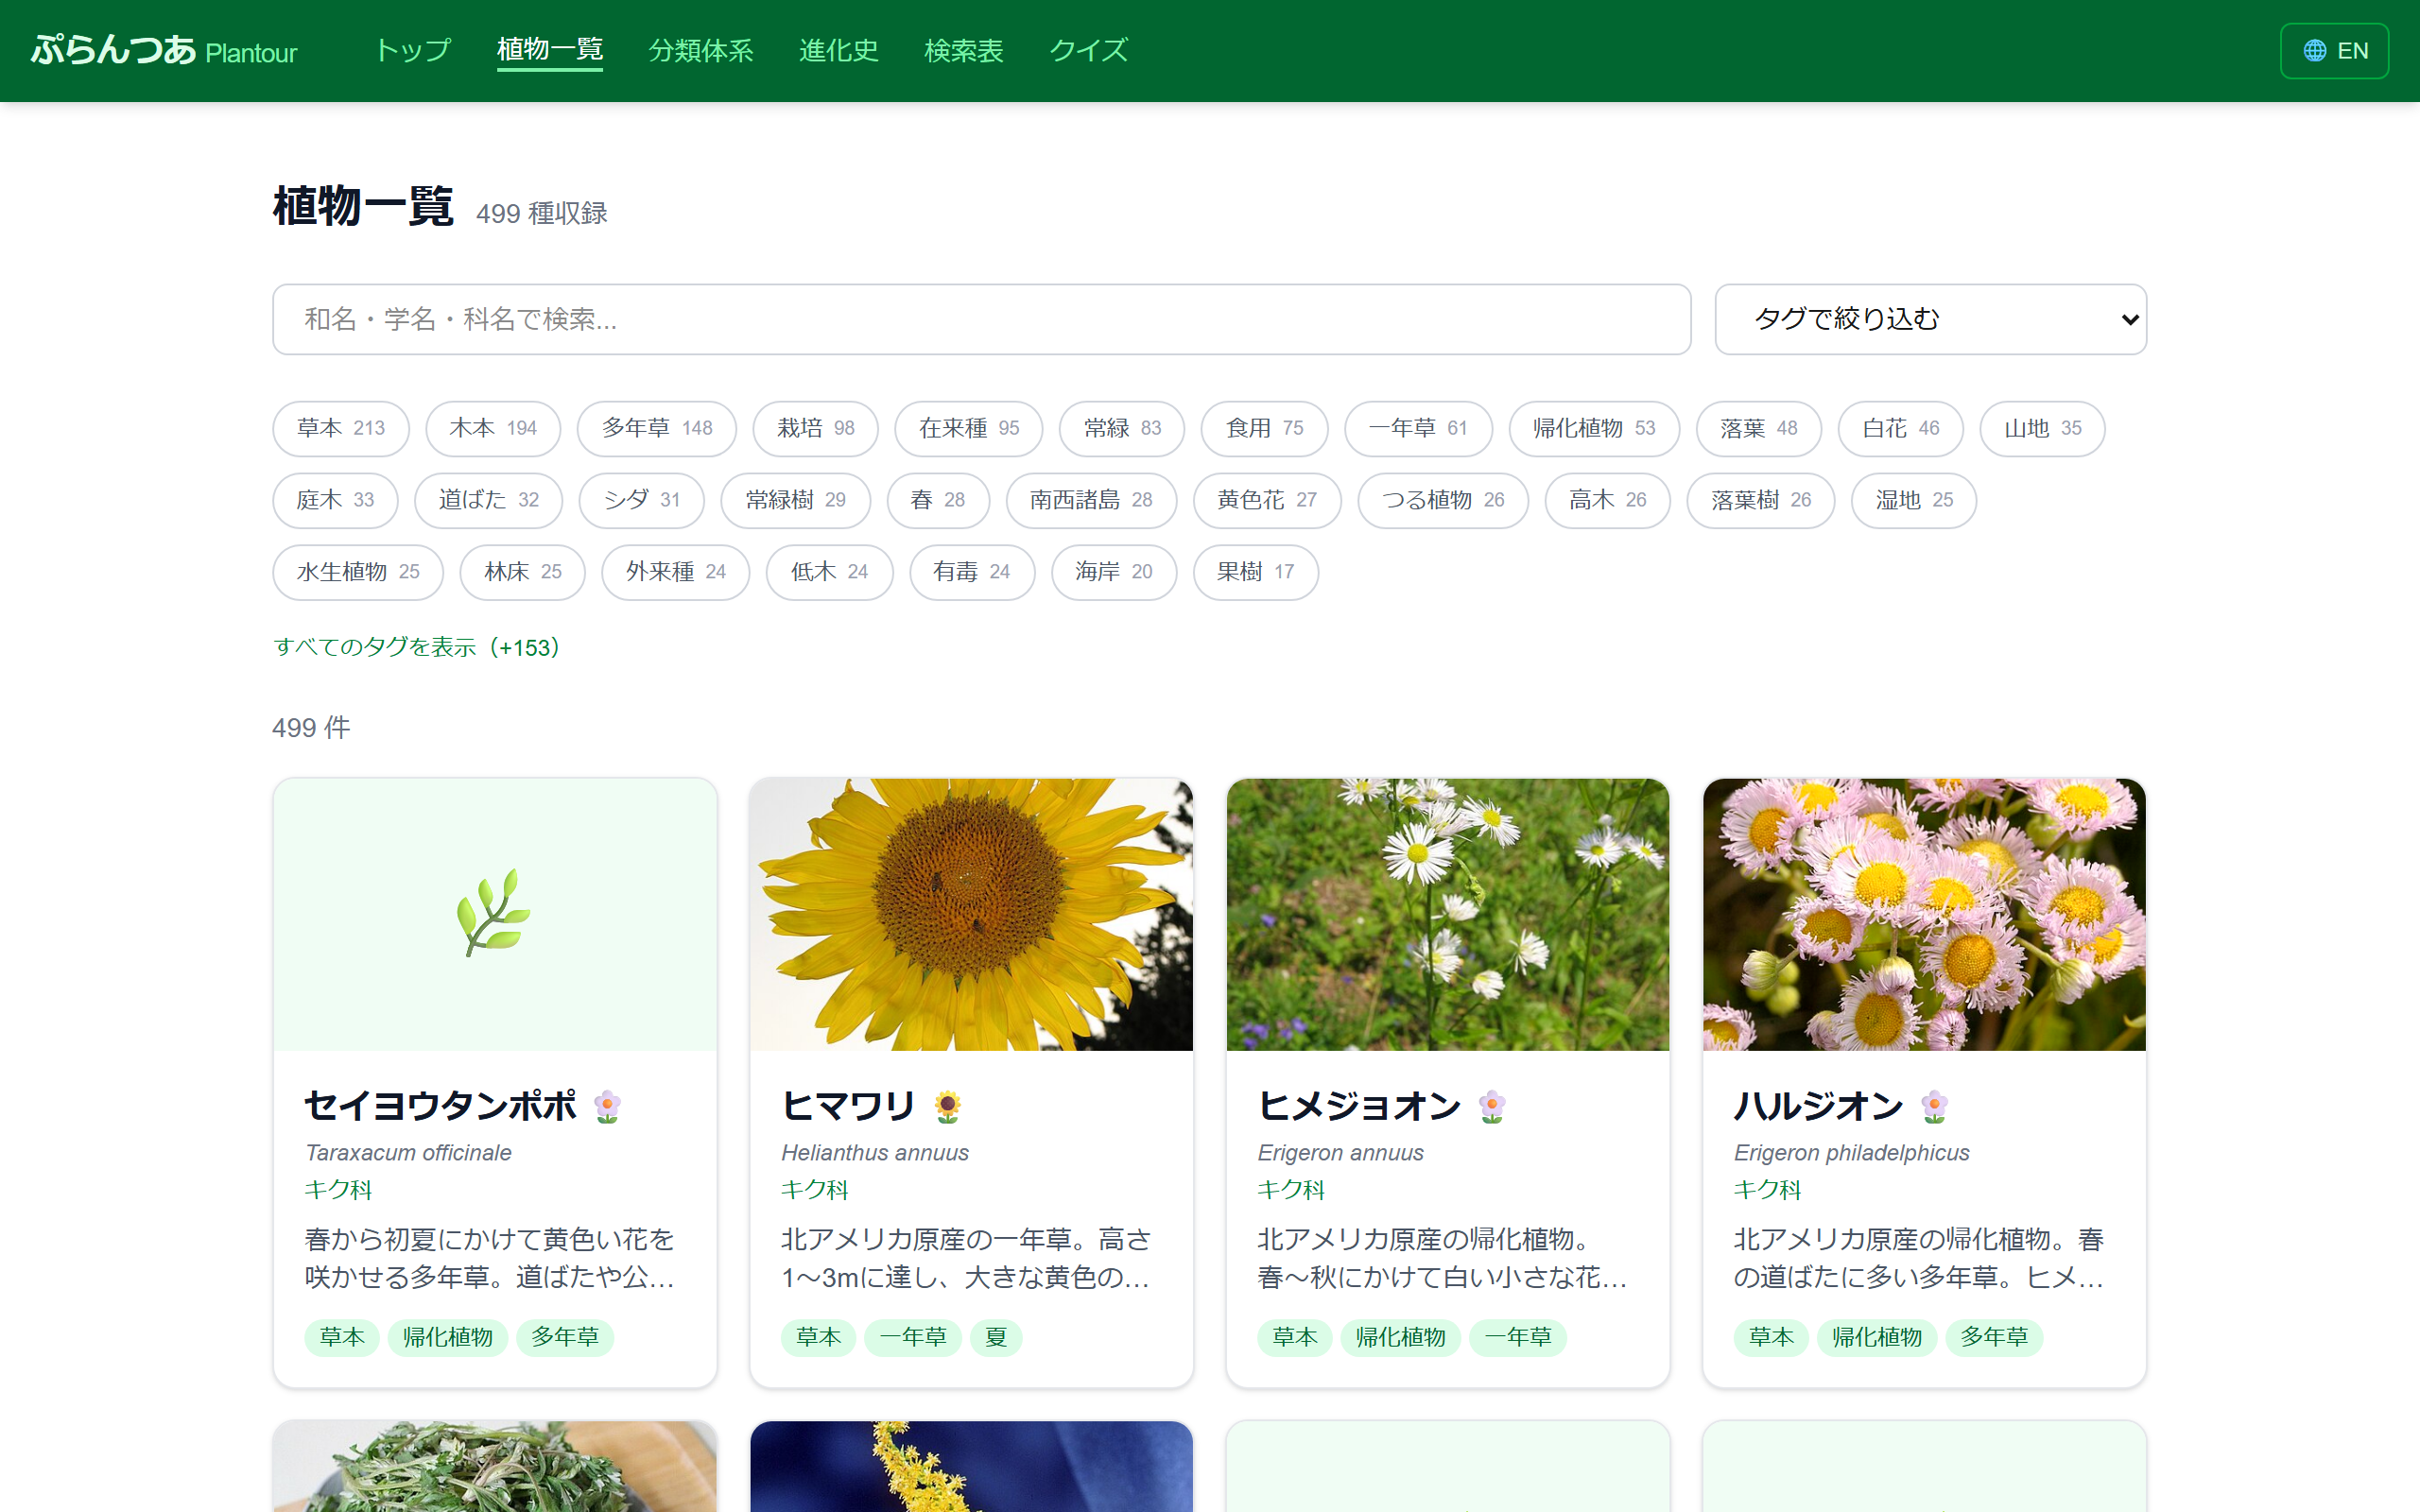Go to トップ nav item
The image size is (2420, 1512).
(413, 50)
